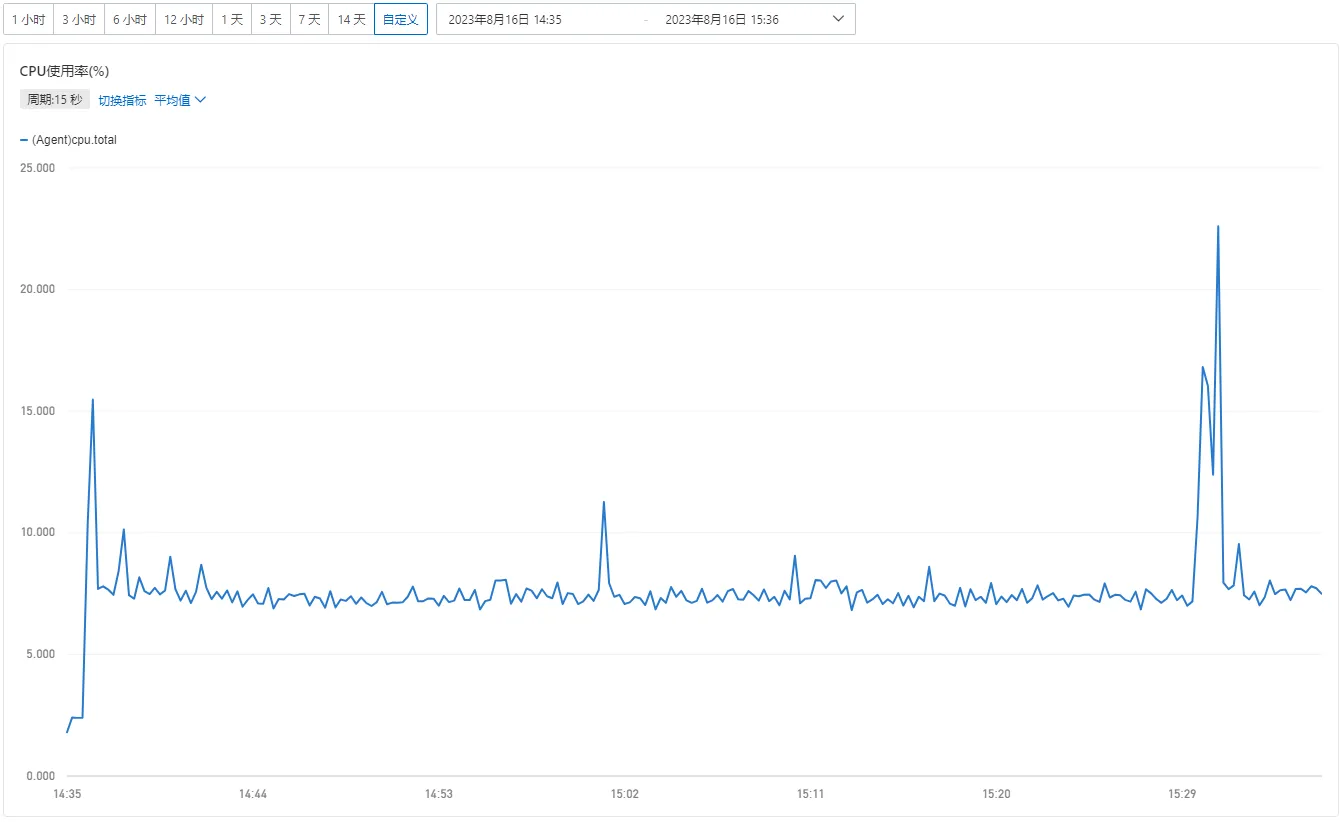Click the highest CPU spike above 20
Image resolution: width=1343 pixels, height=822 pixels.
[x=1218, y=226]
